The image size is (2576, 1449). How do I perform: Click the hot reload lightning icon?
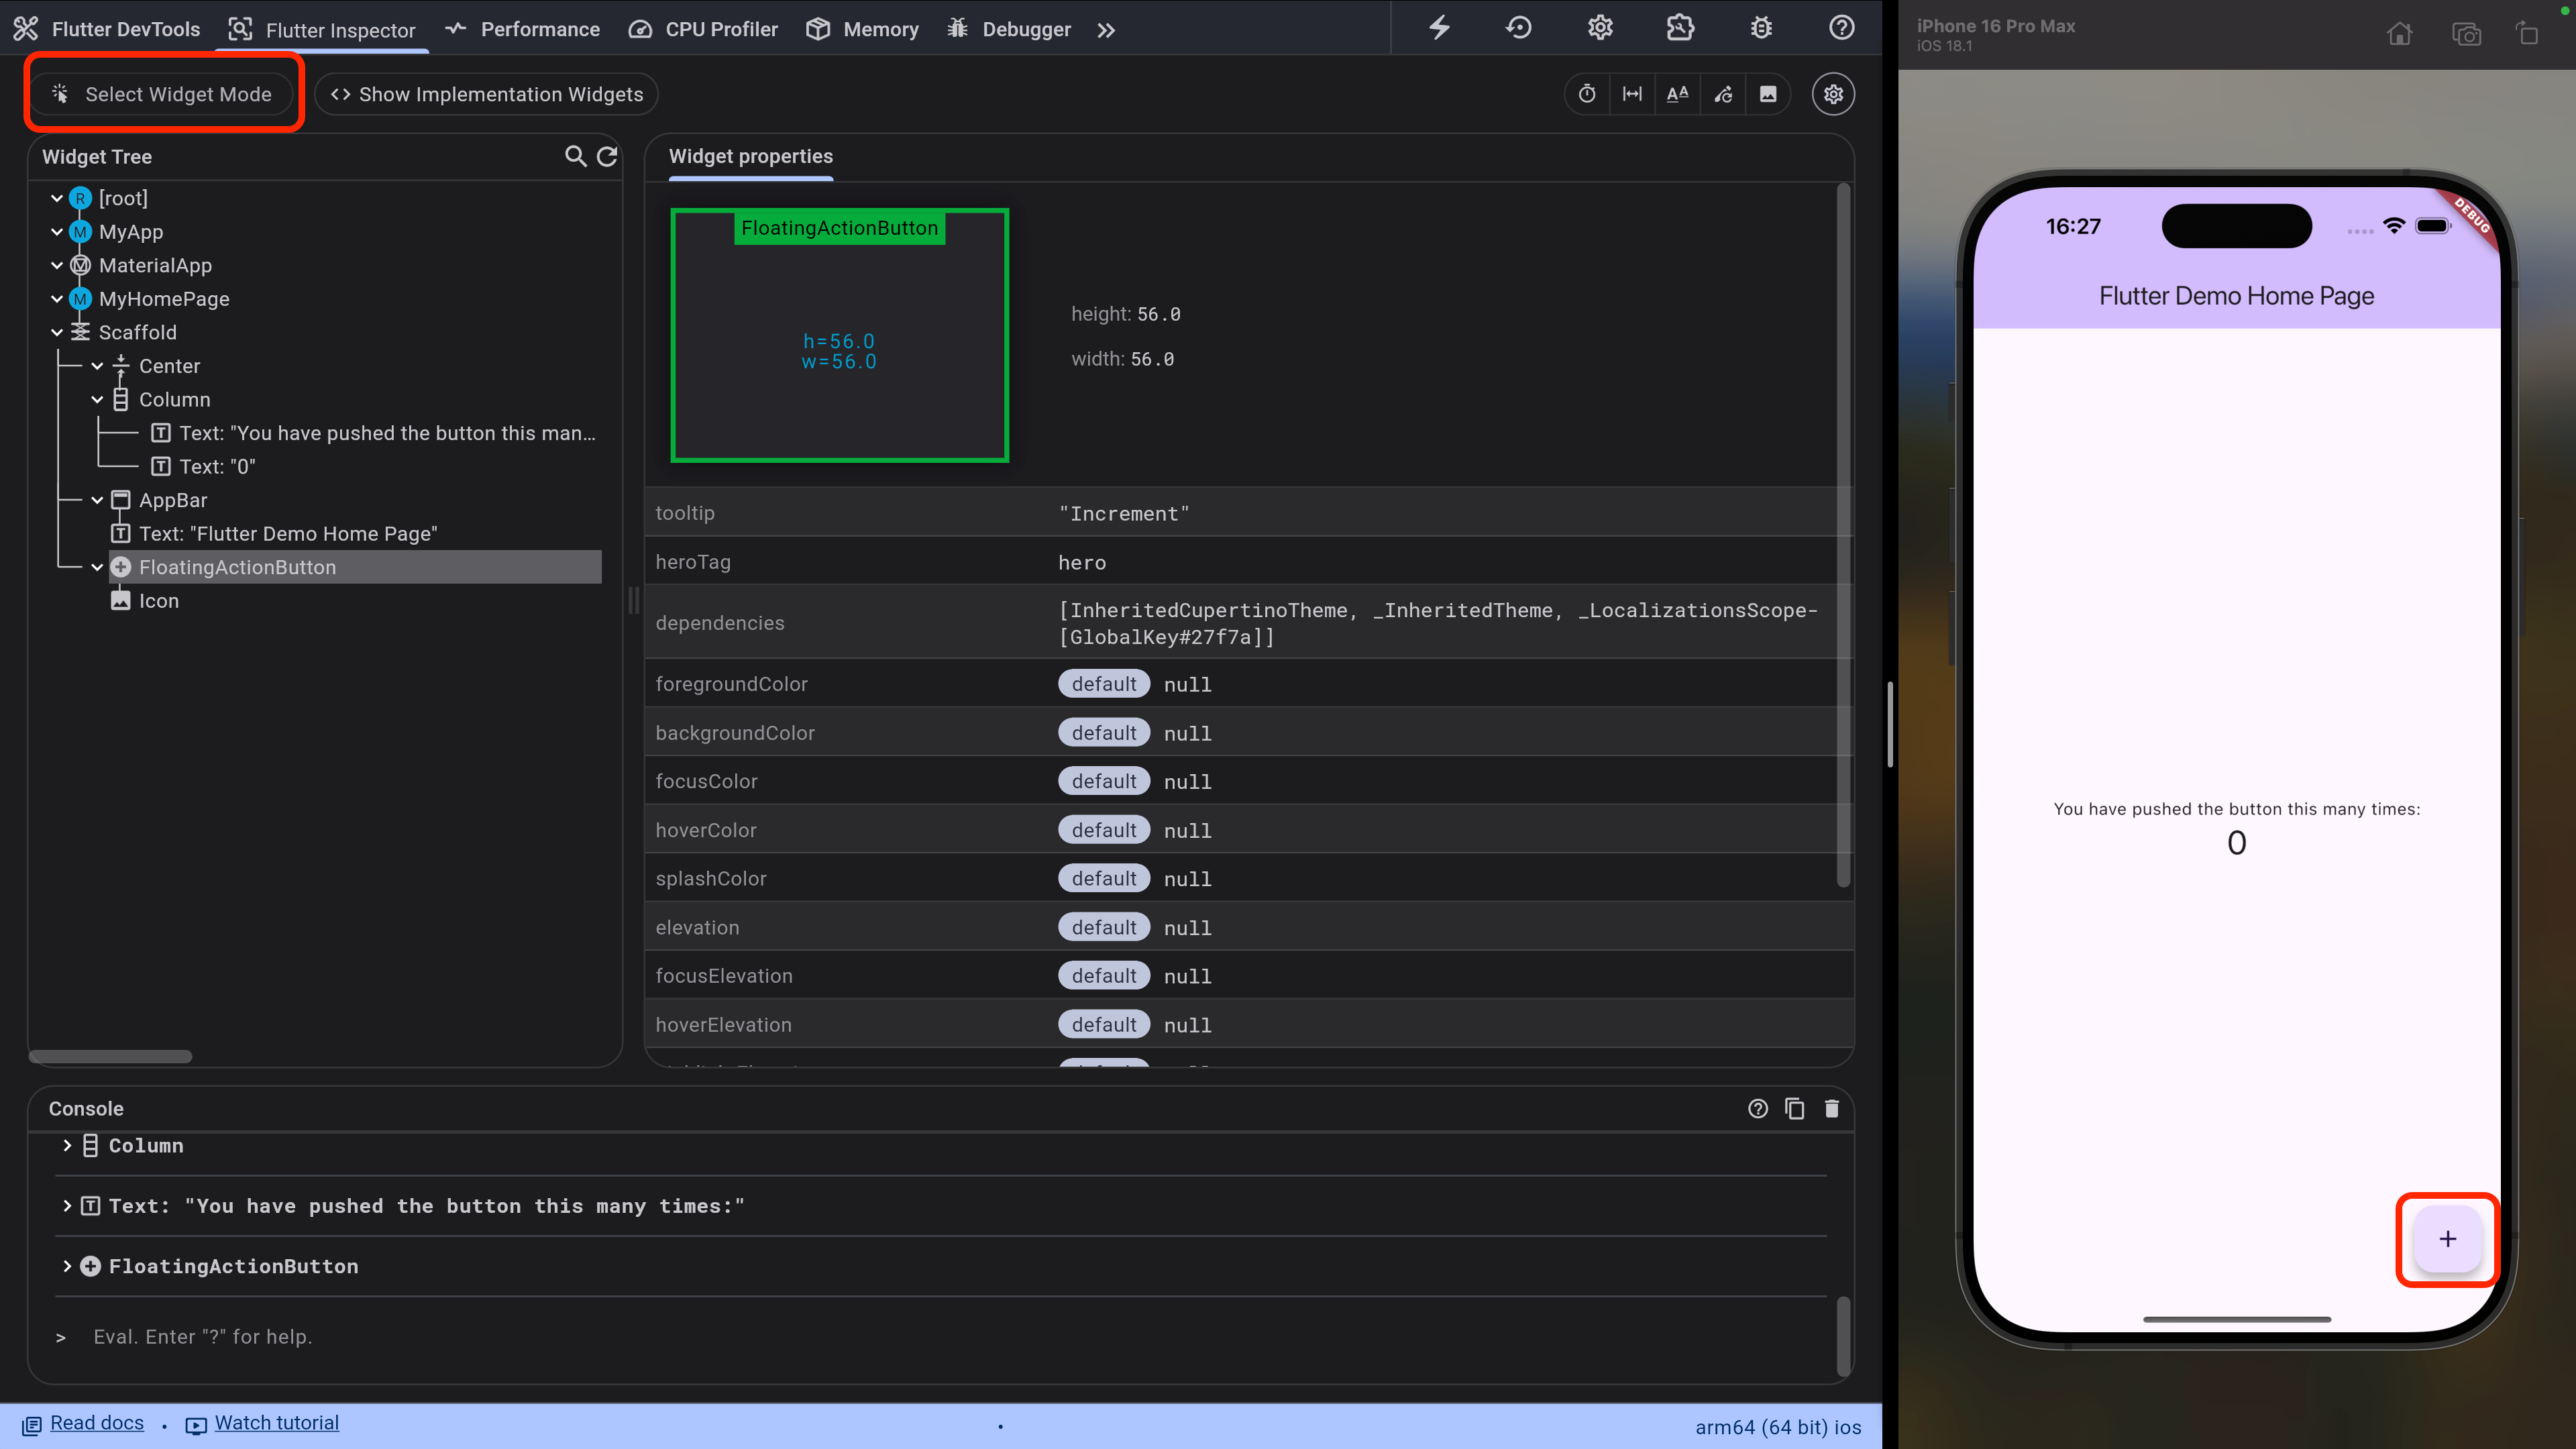tap(1439, 28)
